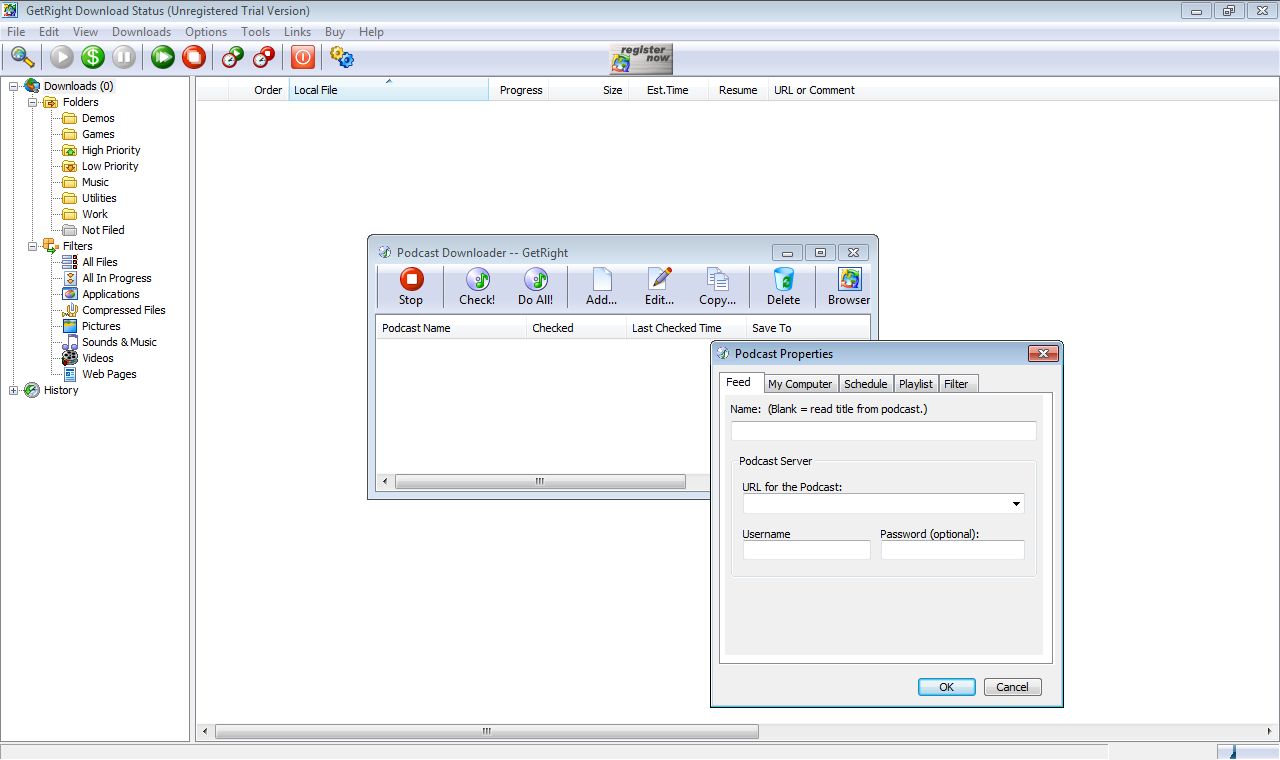This screenshot has height=760, width=1280.
Task: Click Copy... in Podcast Downloader toolbar
Action: click(717, 287)
